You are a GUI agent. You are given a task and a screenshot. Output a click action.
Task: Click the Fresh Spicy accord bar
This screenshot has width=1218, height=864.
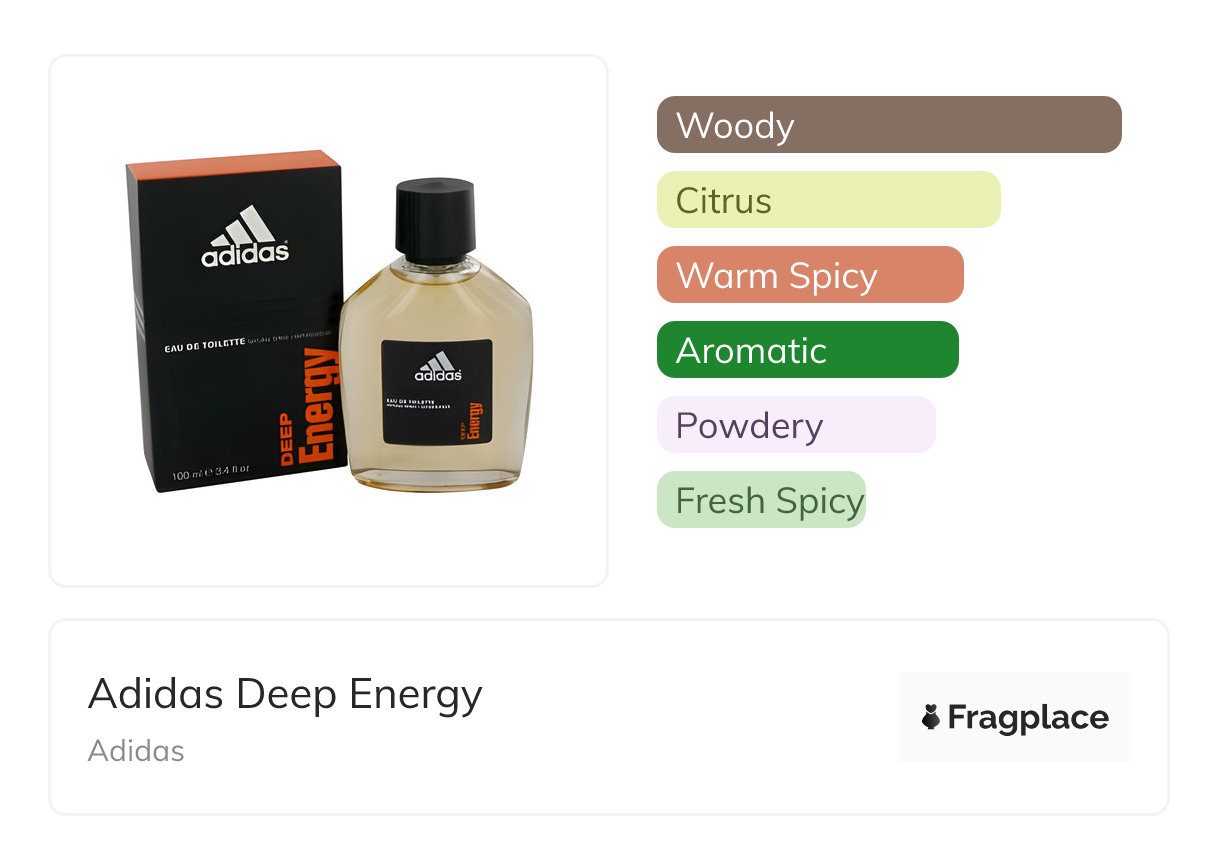tap(761, 500)
